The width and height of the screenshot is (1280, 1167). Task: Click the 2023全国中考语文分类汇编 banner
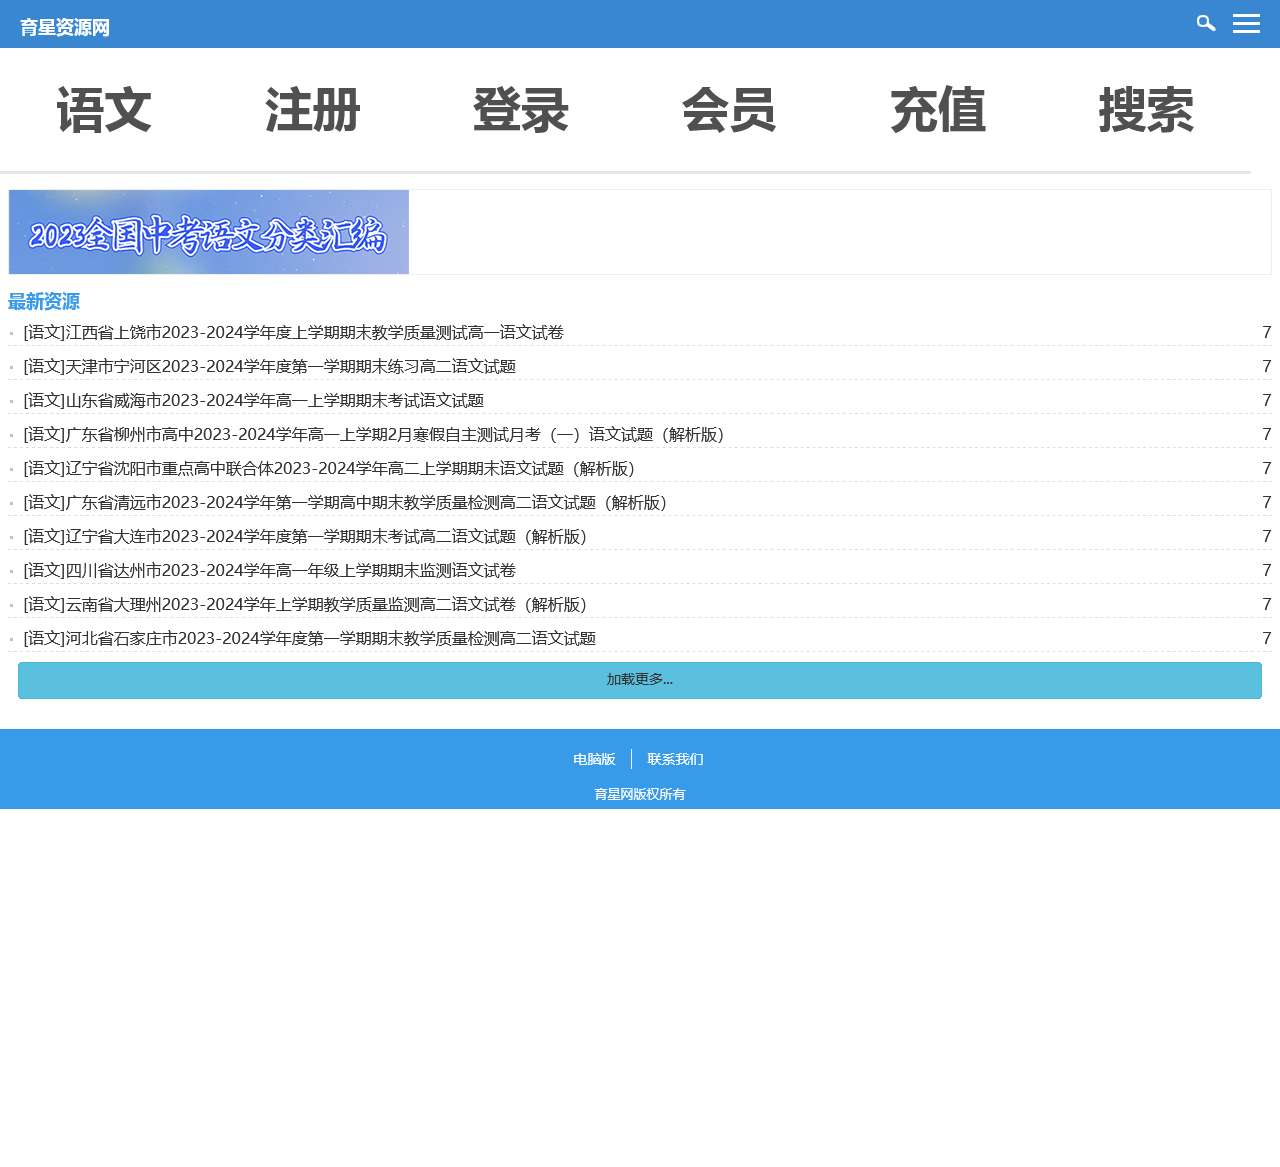pyautogui.click(x=208, y=232)
